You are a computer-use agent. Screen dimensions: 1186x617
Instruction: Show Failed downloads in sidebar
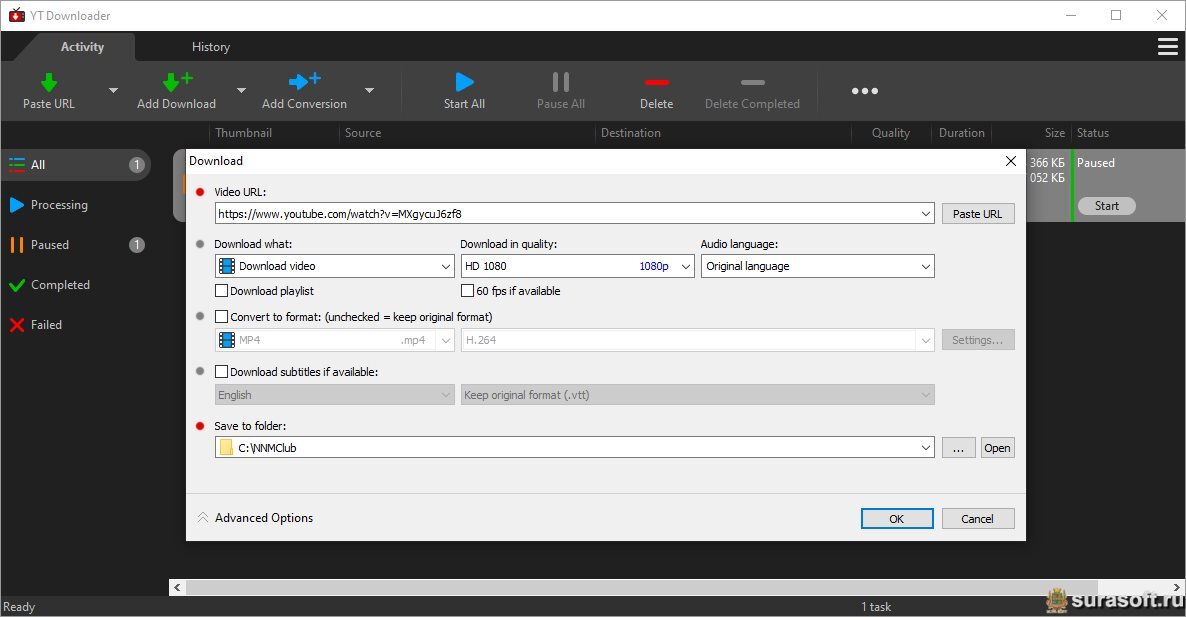[46, 325]
